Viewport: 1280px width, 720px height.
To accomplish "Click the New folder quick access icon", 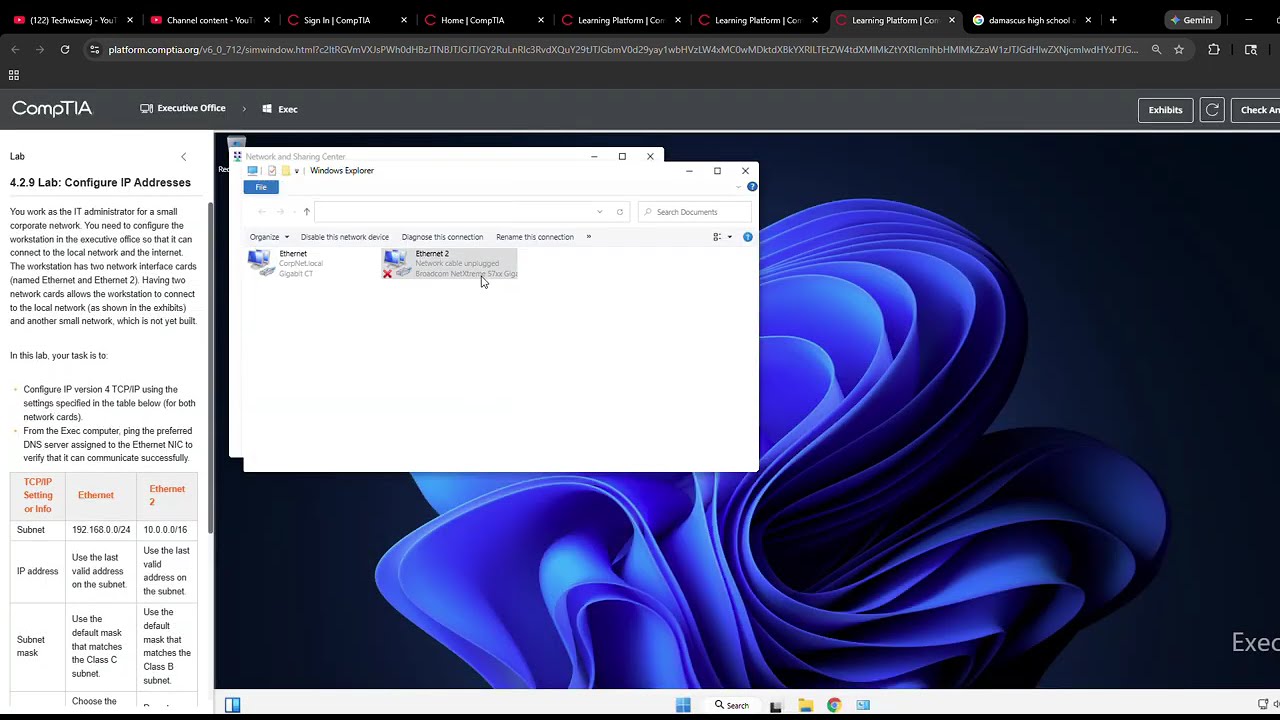I will coord(285,171).
